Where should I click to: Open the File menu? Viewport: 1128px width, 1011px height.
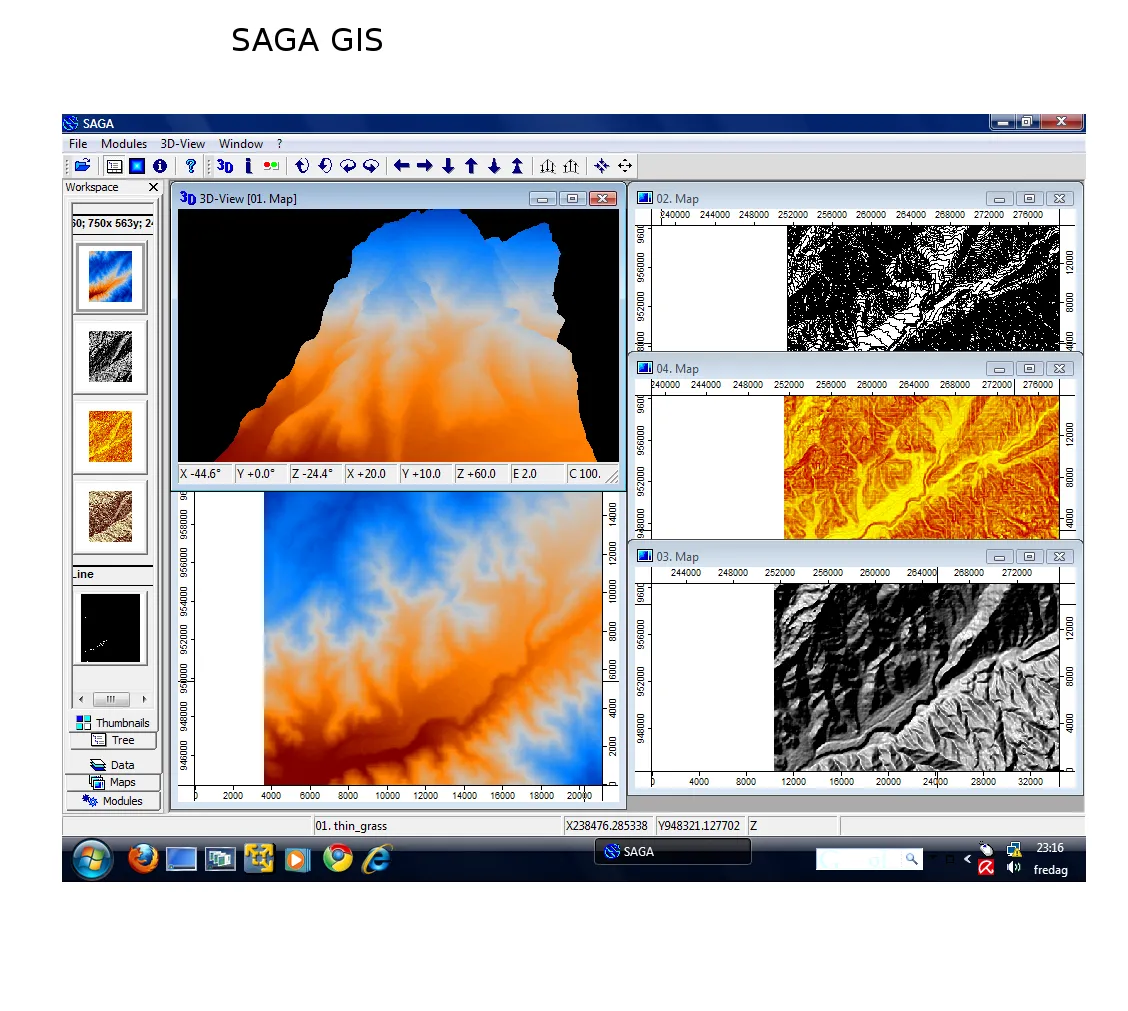pos(78,144)
